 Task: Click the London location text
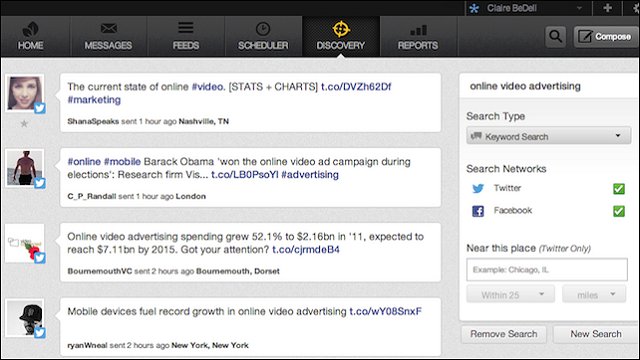[x=191, y=196]
